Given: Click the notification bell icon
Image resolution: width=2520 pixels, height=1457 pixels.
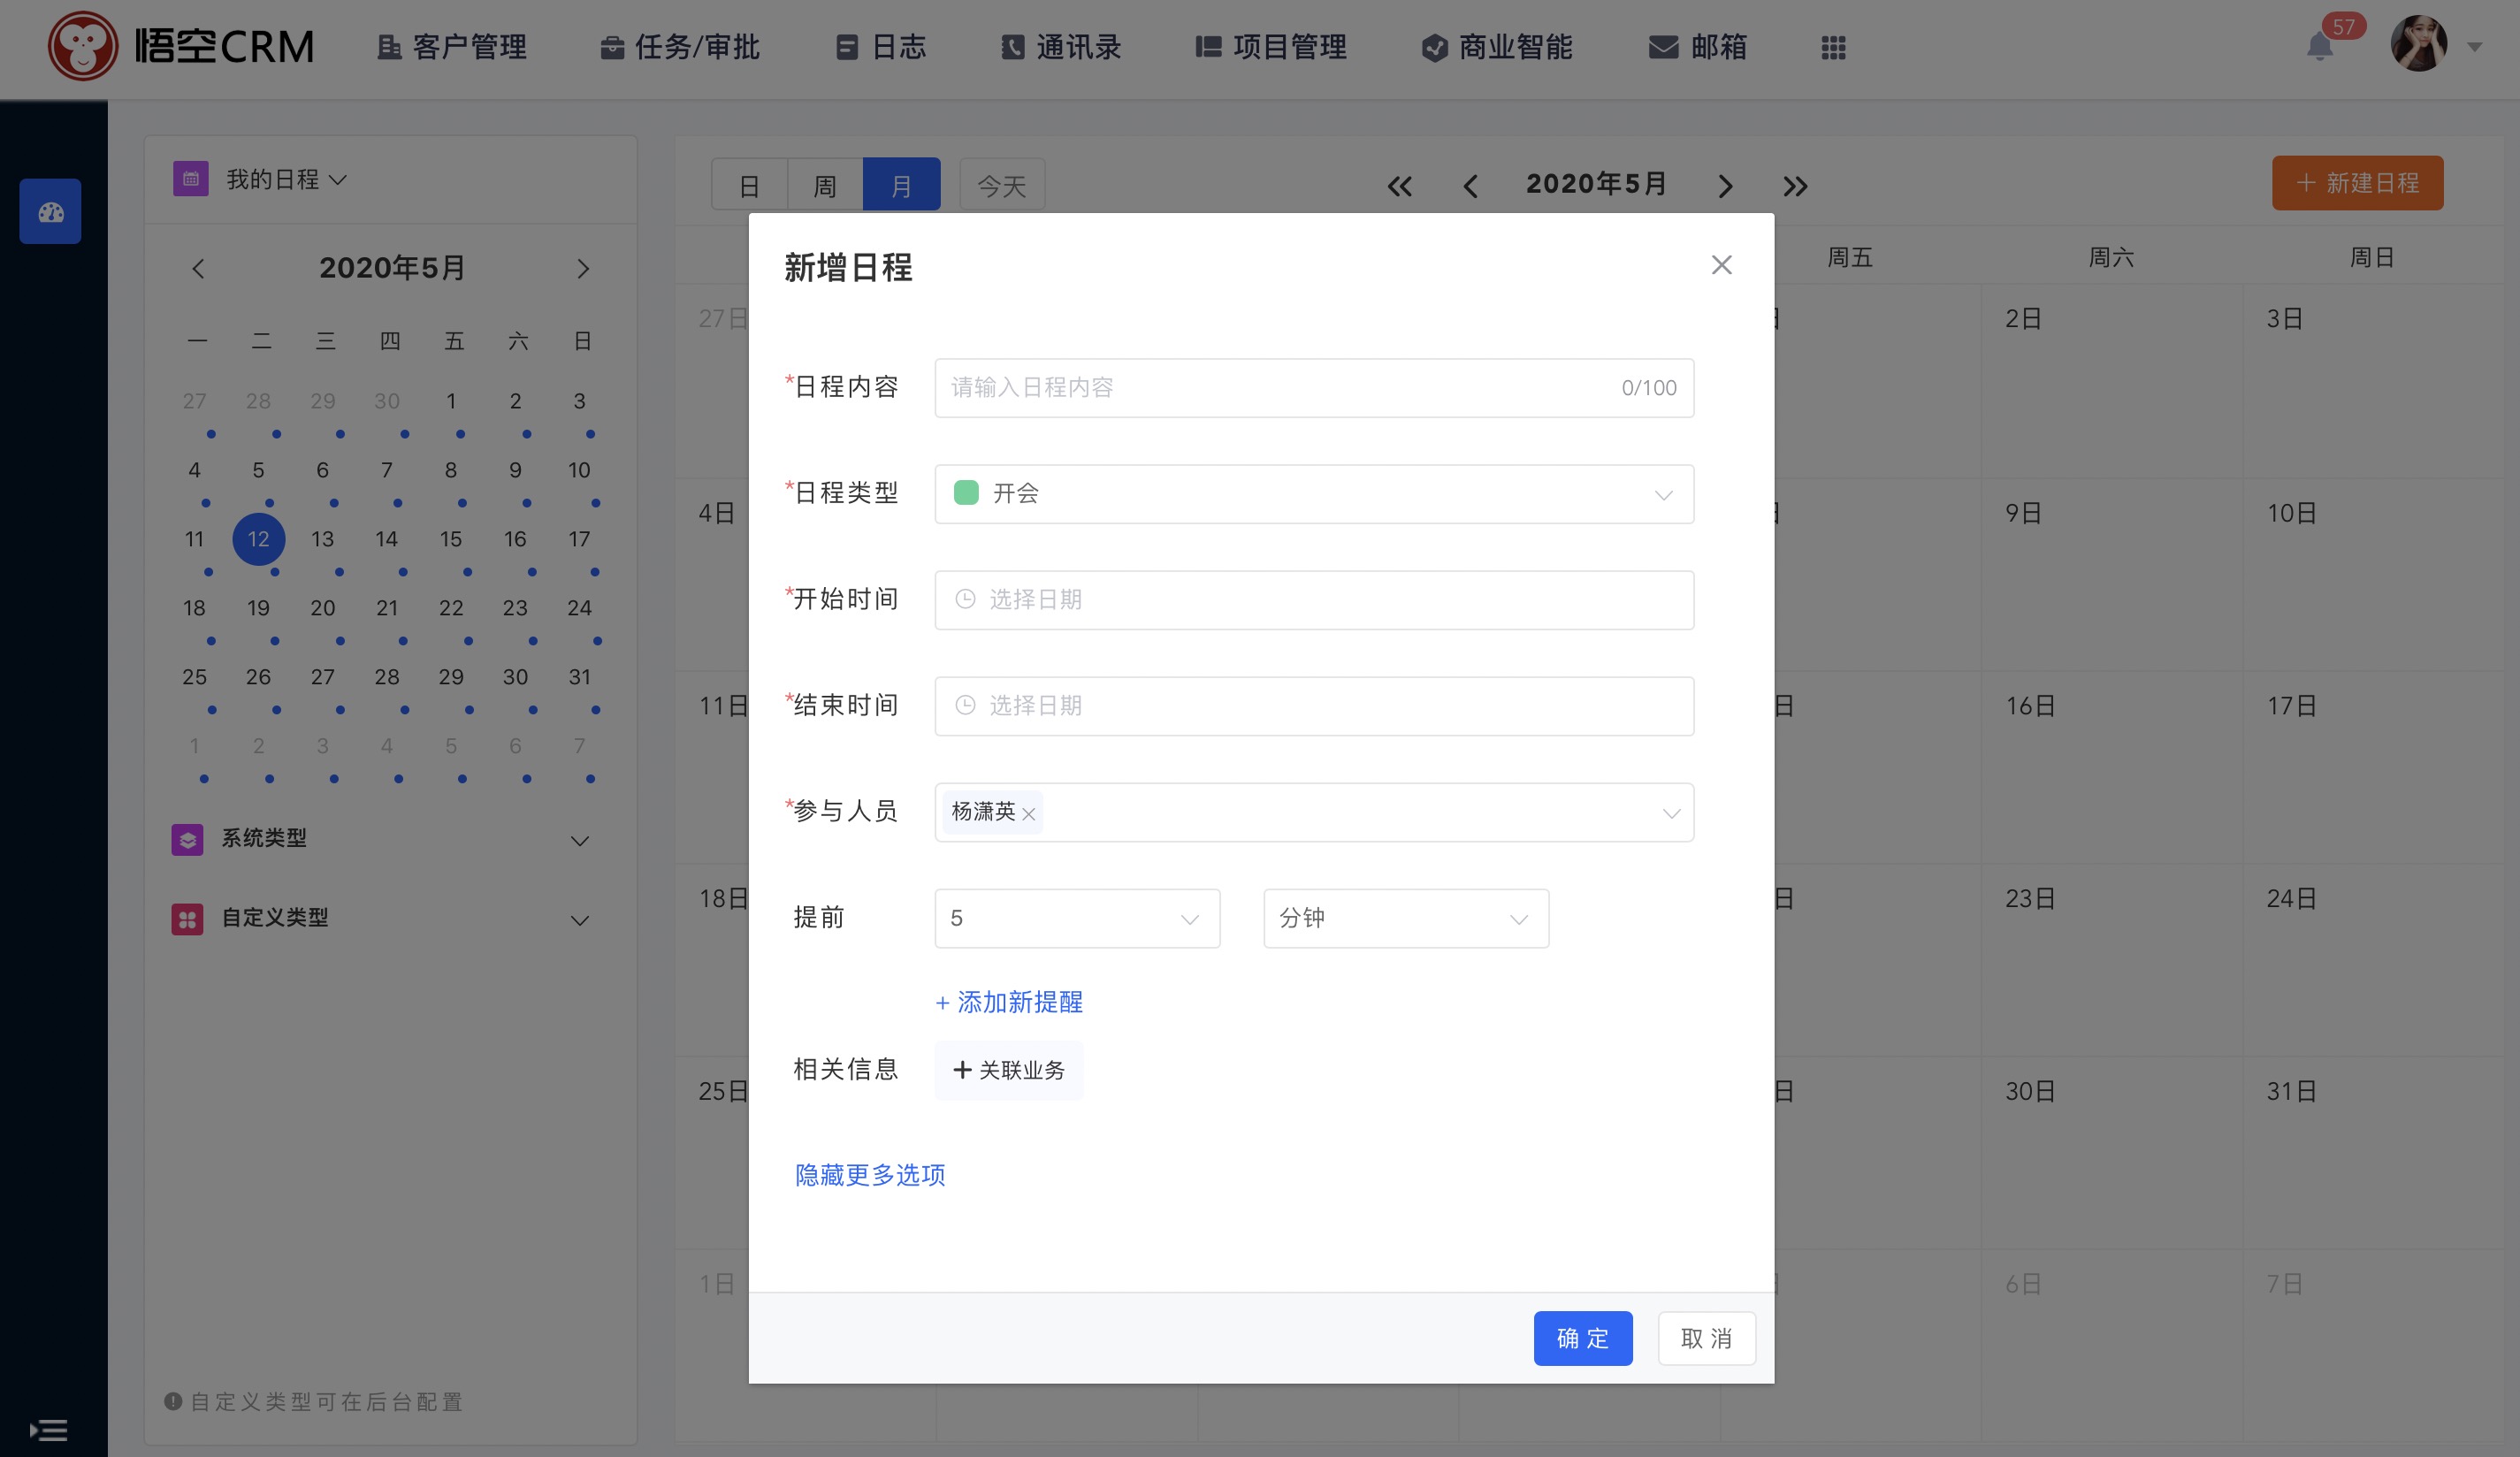Looking at the screenshot, I should [2319, 47].
